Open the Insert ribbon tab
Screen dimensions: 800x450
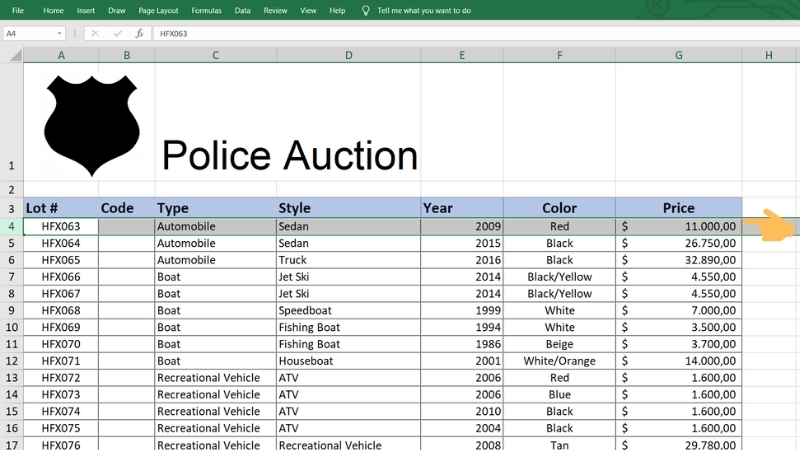85,10
